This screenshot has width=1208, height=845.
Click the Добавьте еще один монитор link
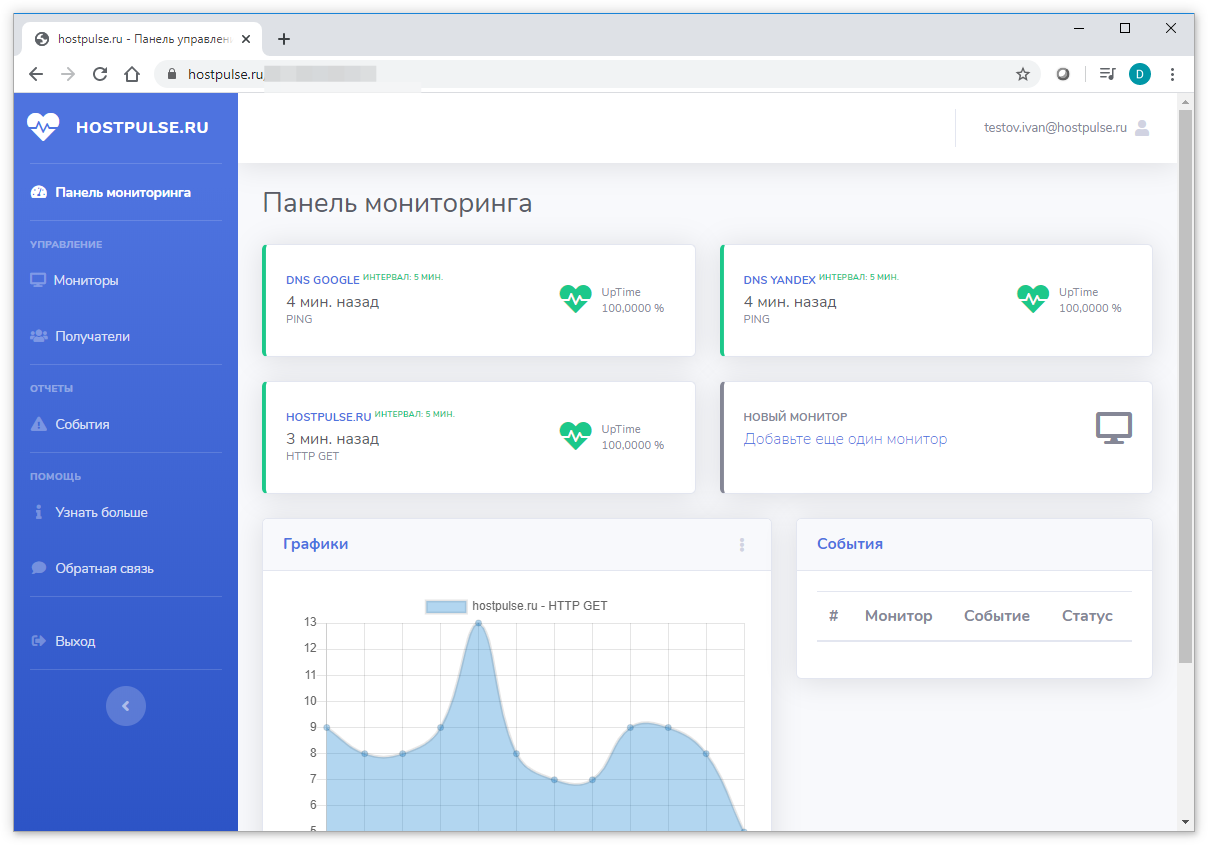(845, 439)
